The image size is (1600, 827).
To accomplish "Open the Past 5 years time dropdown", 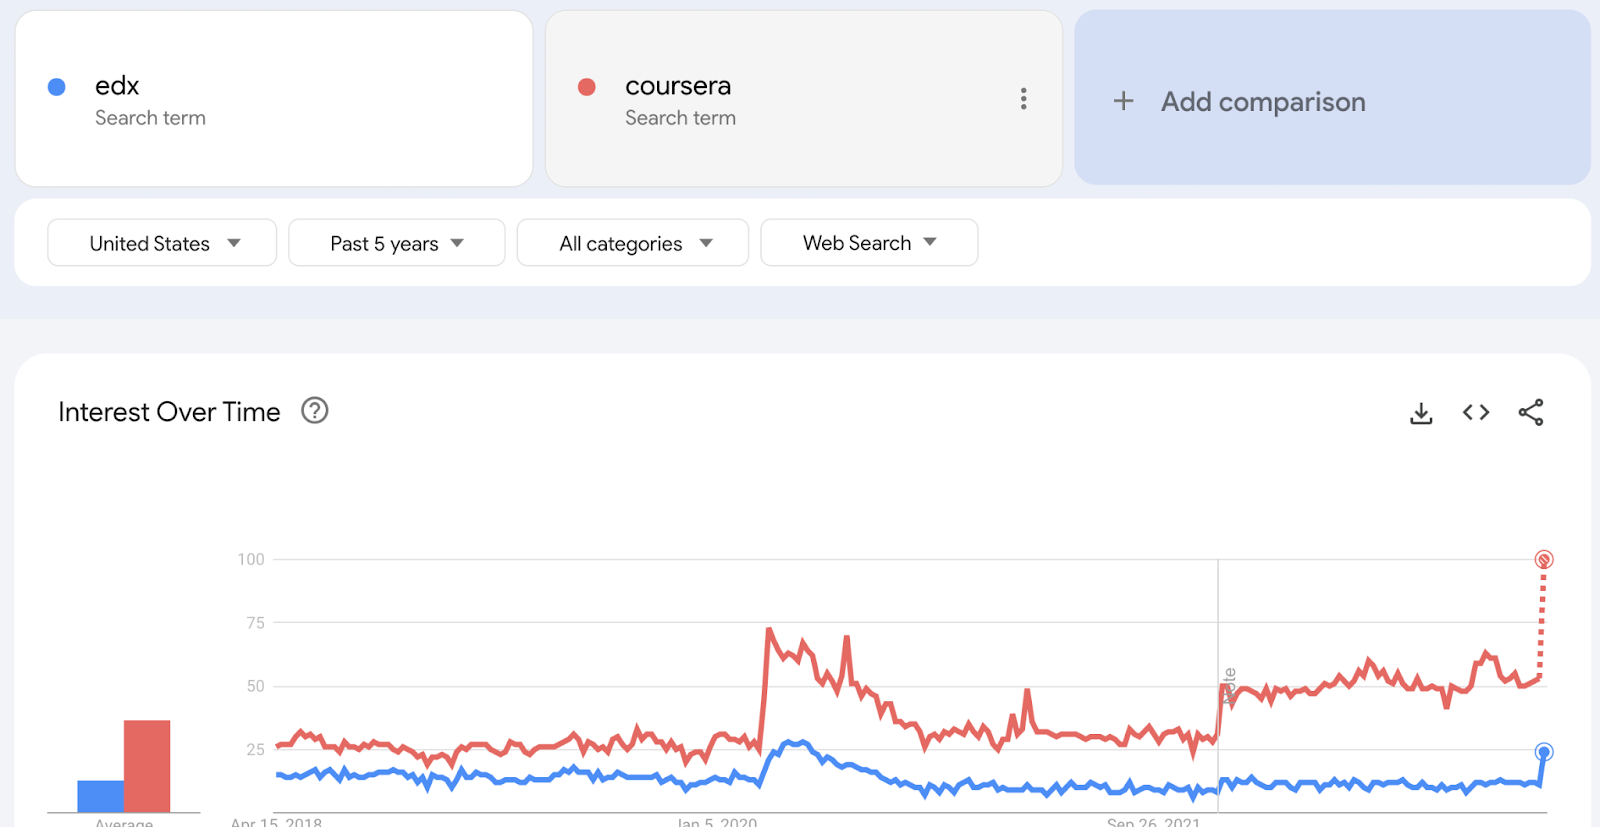I will [x=396, y=243].
